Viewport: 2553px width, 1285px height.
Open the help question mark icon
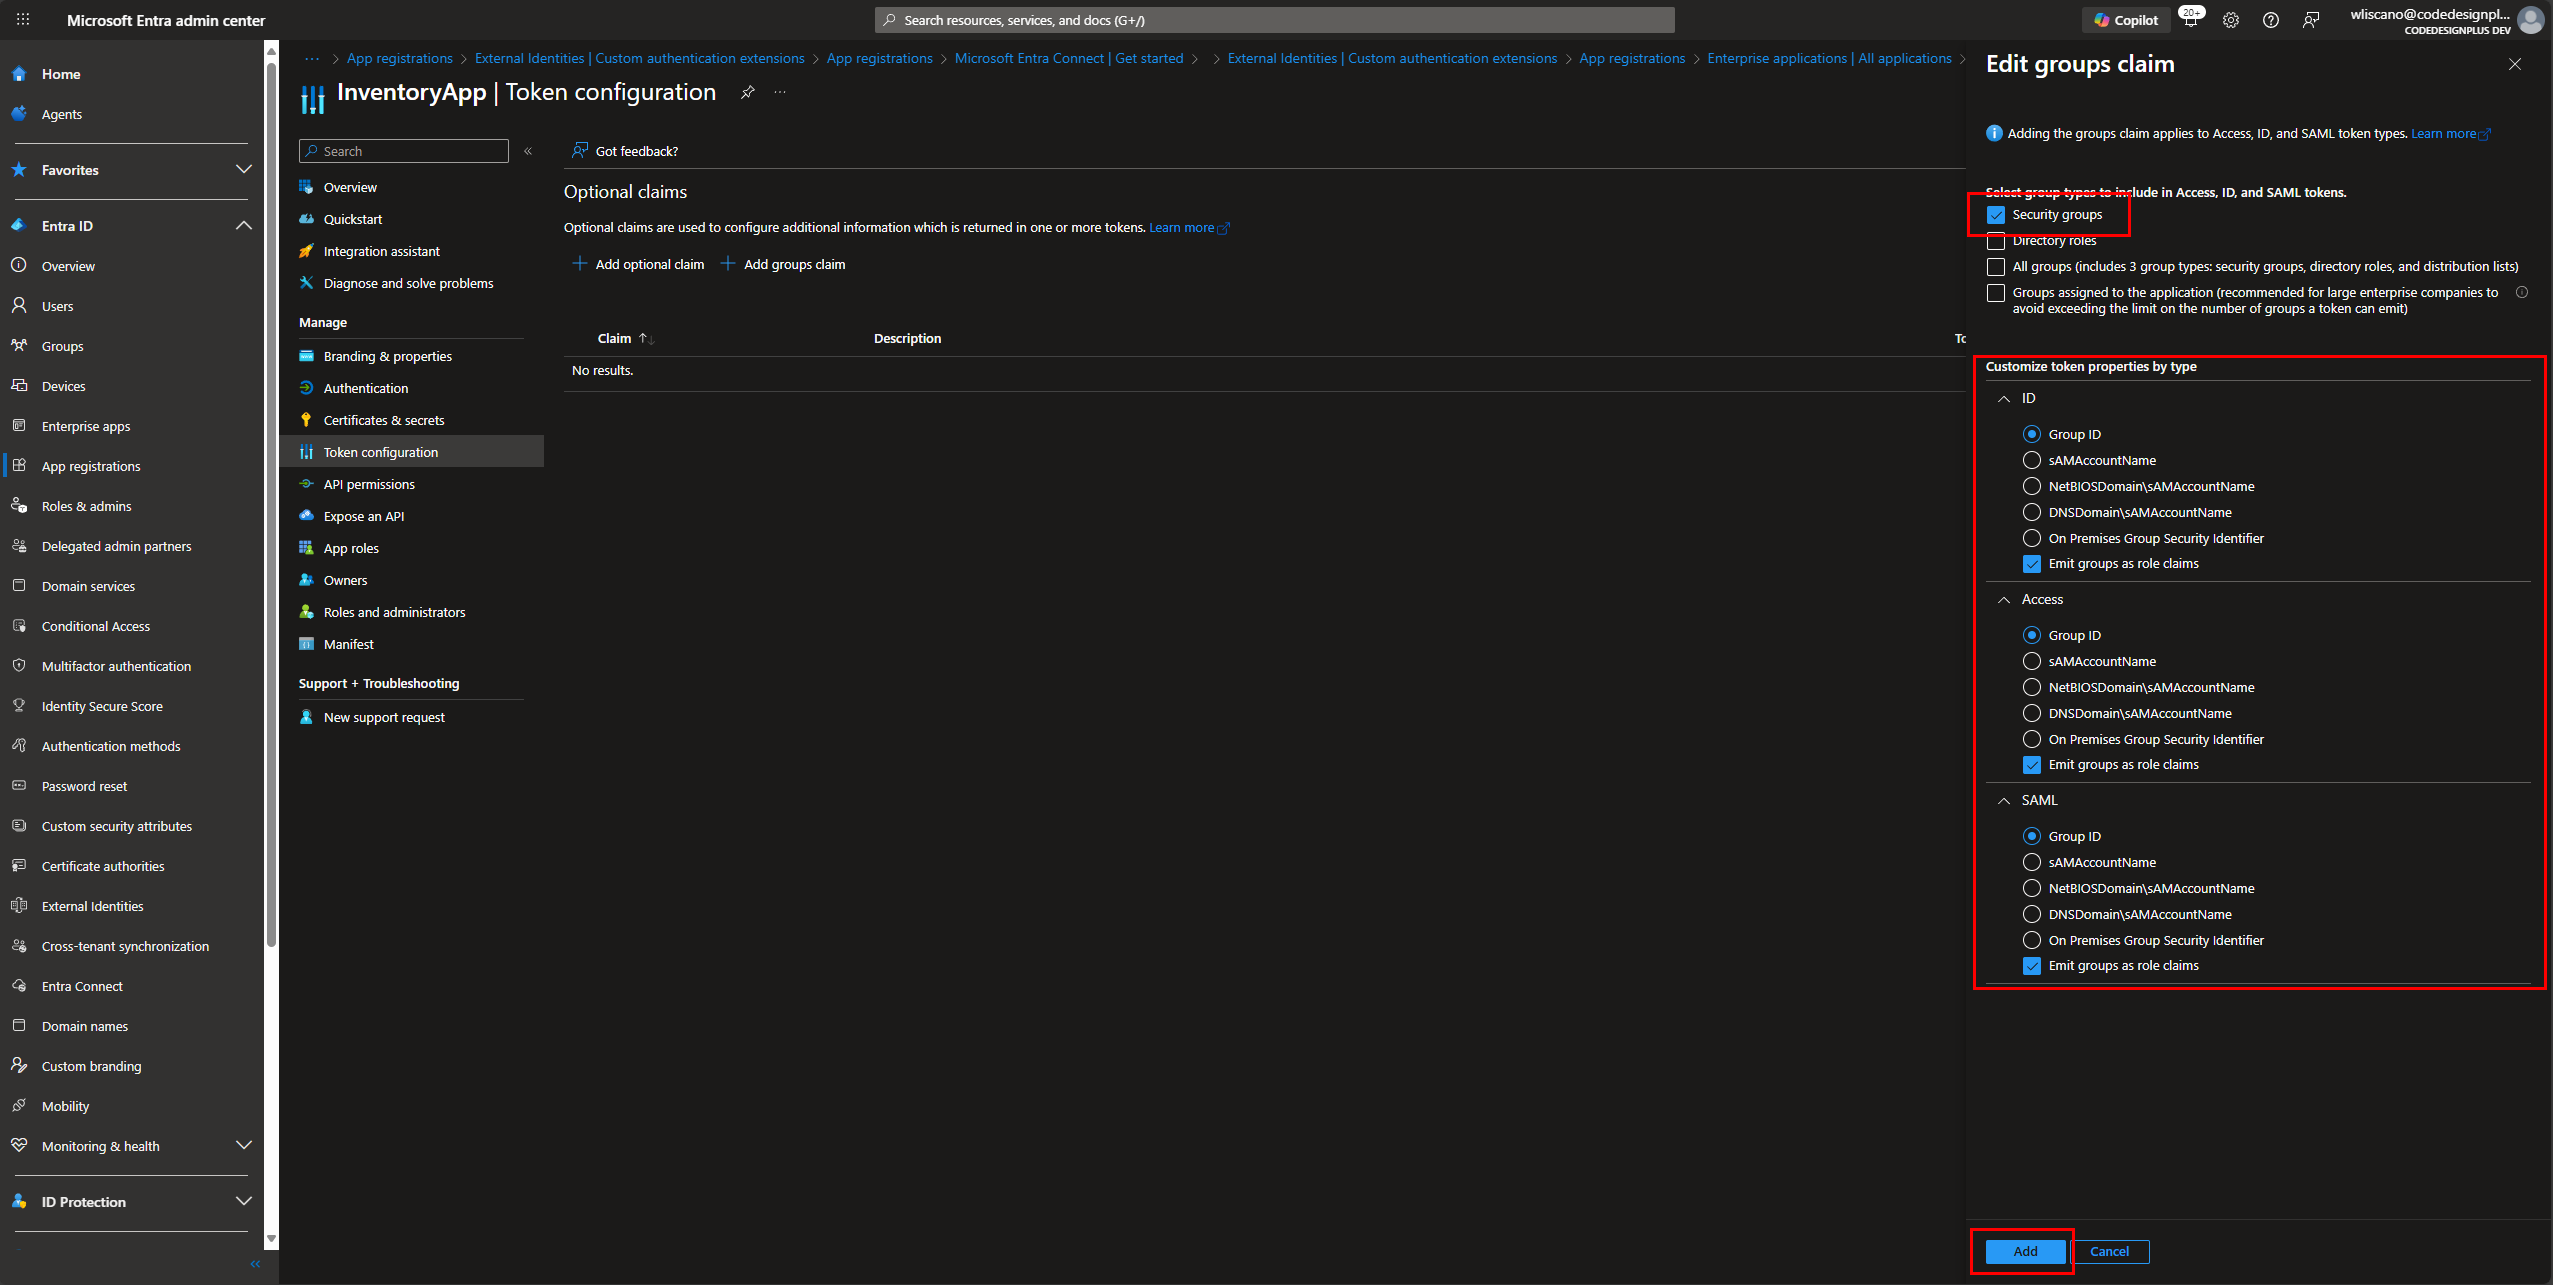pos(2271,20)
